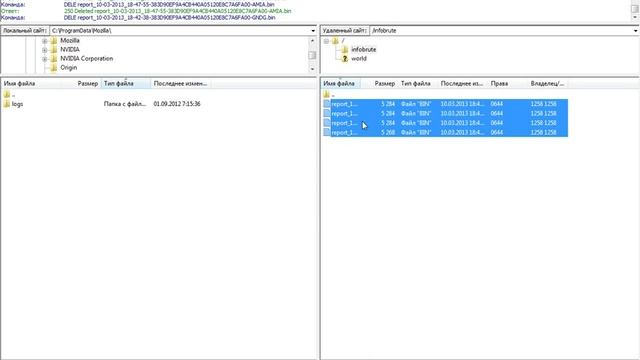Click the infobrute folder icon in remote tree
Image resolution: width=640 pixels, height=360 pixels.
tap(345, 50)
